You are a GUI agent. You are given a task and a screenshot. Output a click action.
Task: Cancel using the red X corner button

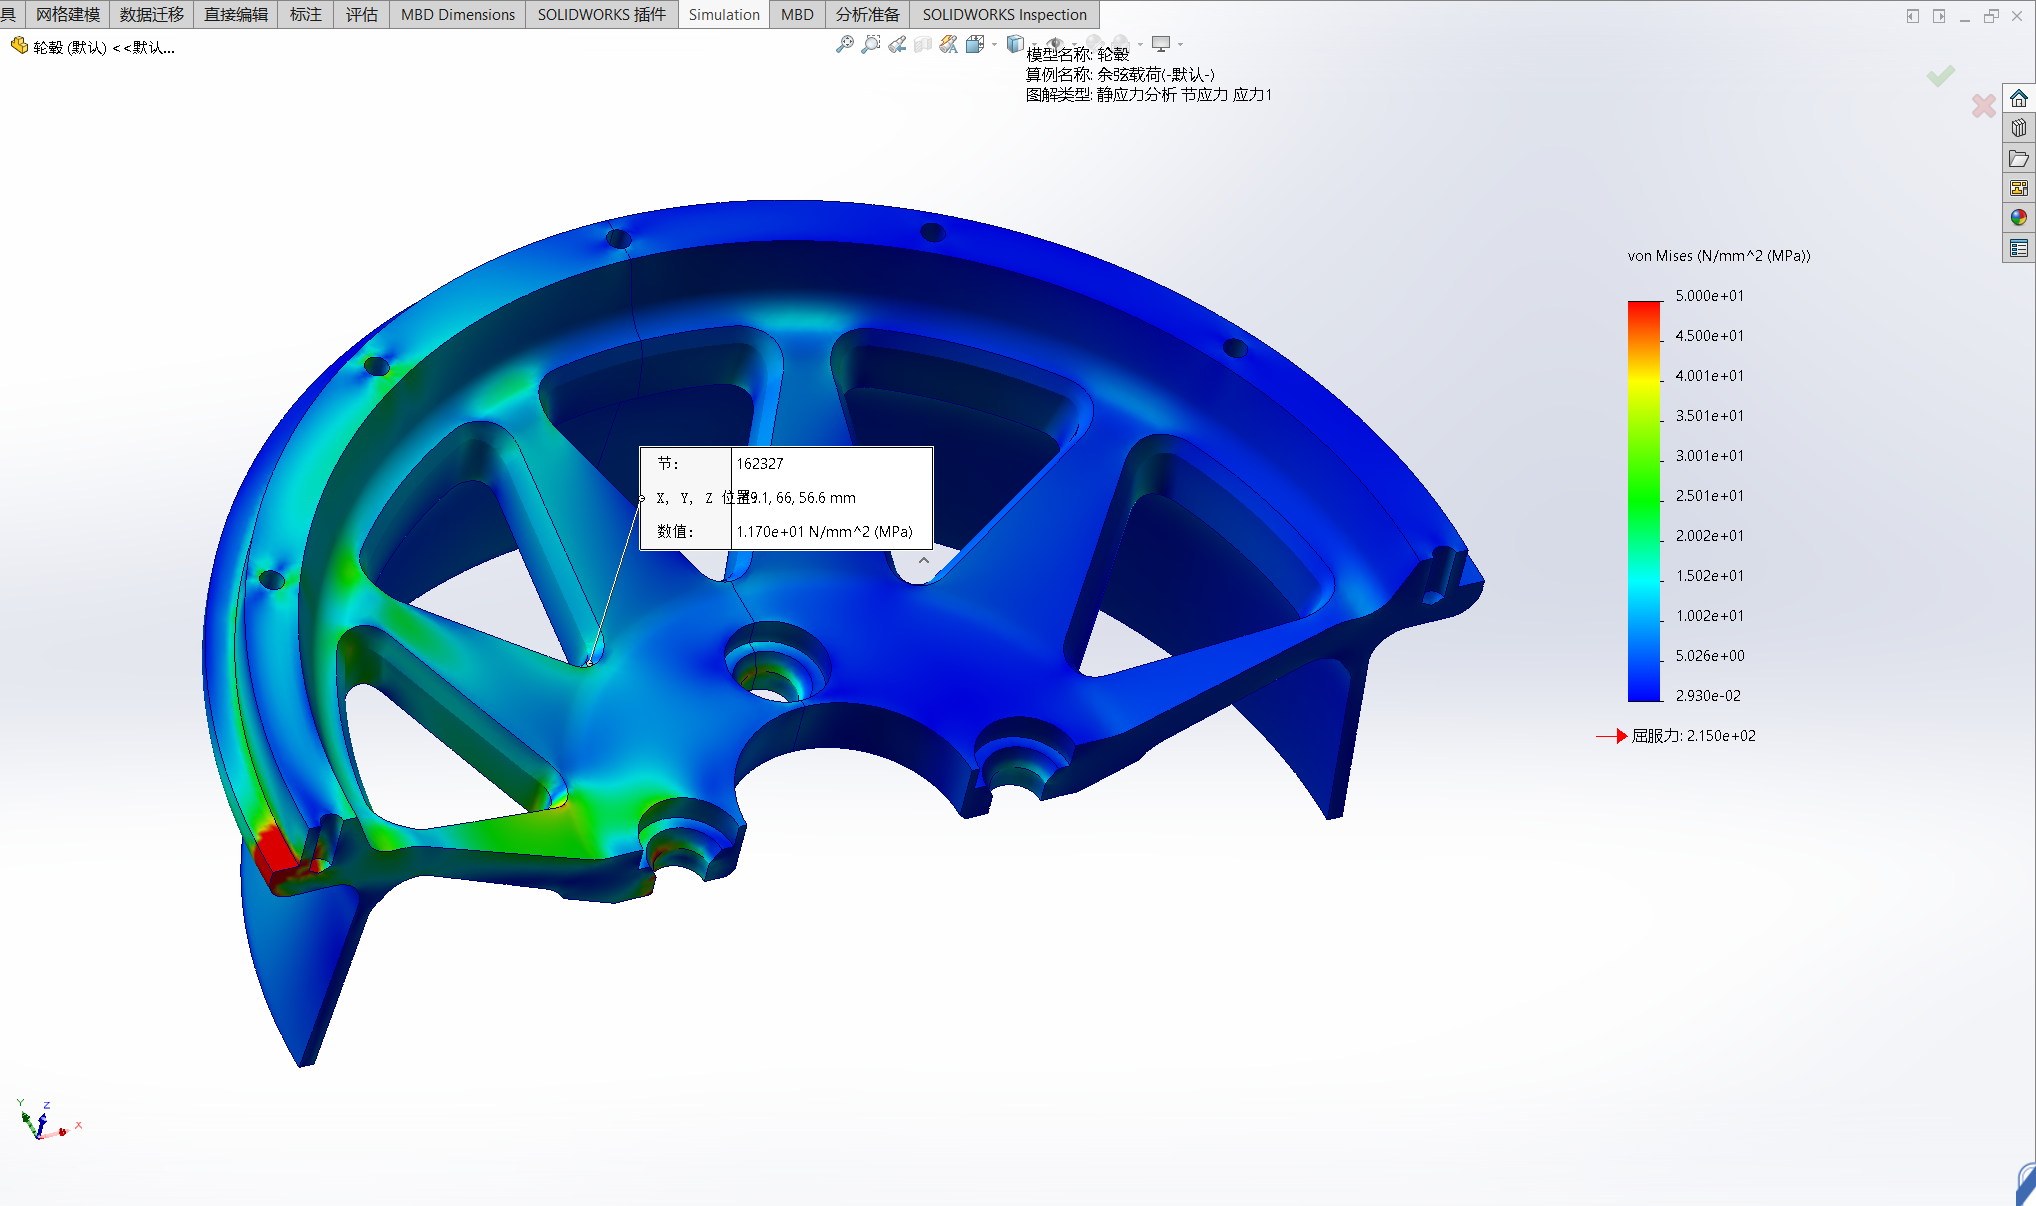(1983, 105)
